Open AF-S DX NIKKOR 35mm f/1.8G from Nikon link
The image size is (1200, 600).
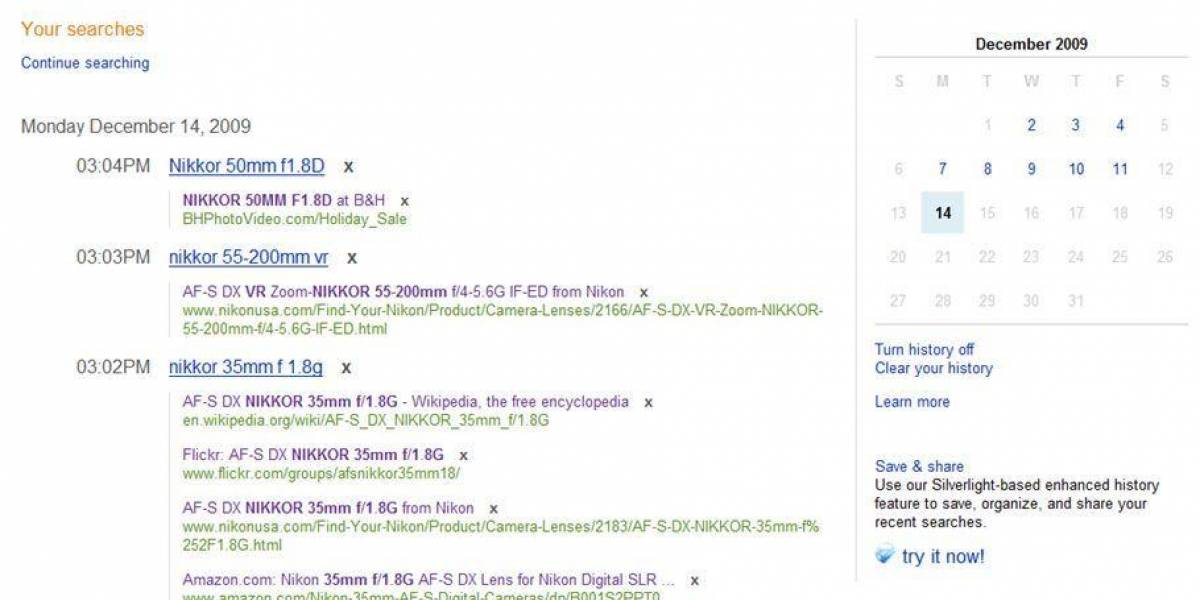(x=328, y=508)
